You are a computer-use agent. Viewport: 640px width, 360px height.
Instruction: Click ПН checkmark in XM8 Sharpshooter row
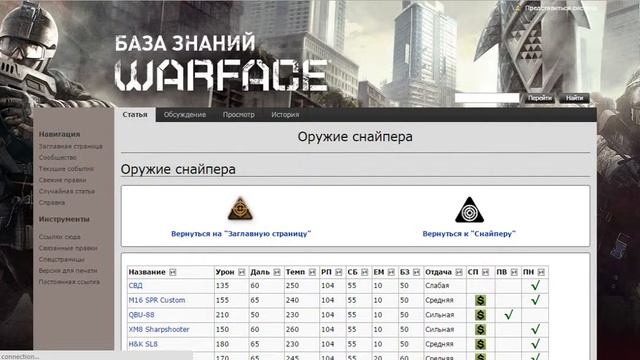point(536,329)
